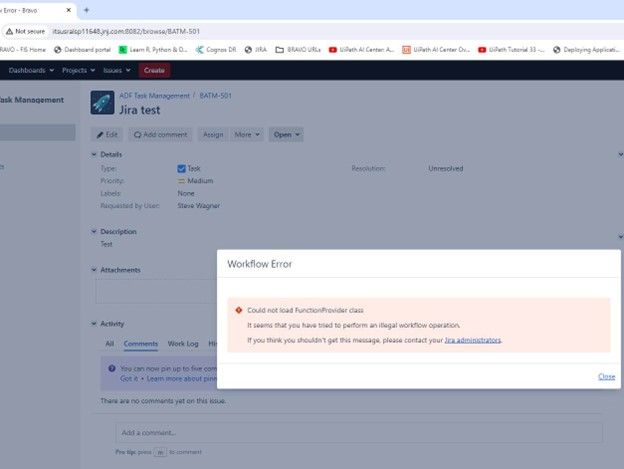Open Deploying Applicati... bookmark
Screen dimensions: 624x469
(x=586, y=50)
